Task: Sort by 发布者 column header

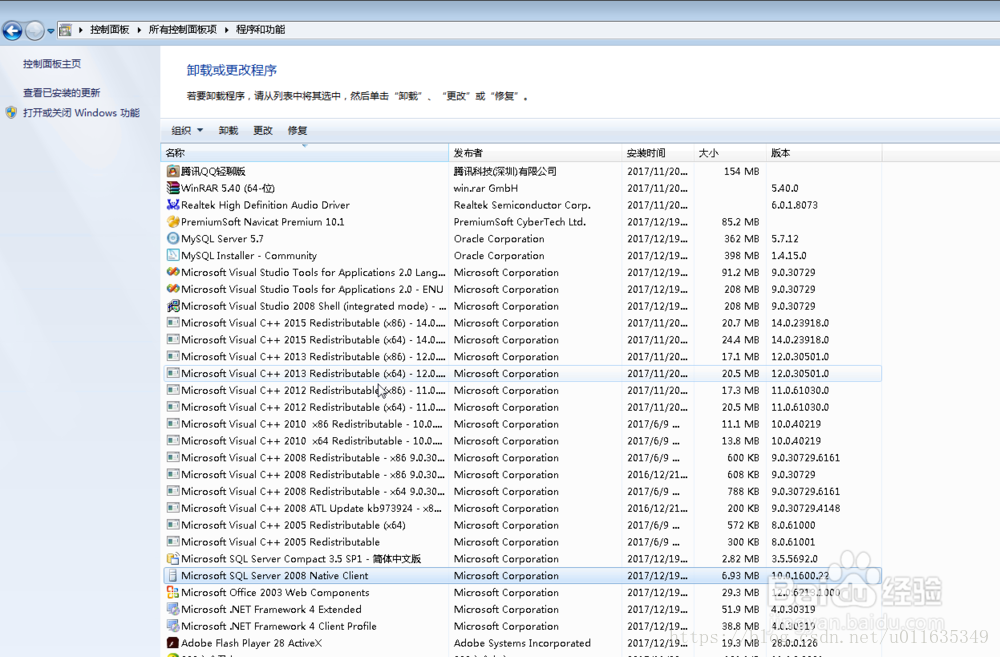Action: pos(535,153)
